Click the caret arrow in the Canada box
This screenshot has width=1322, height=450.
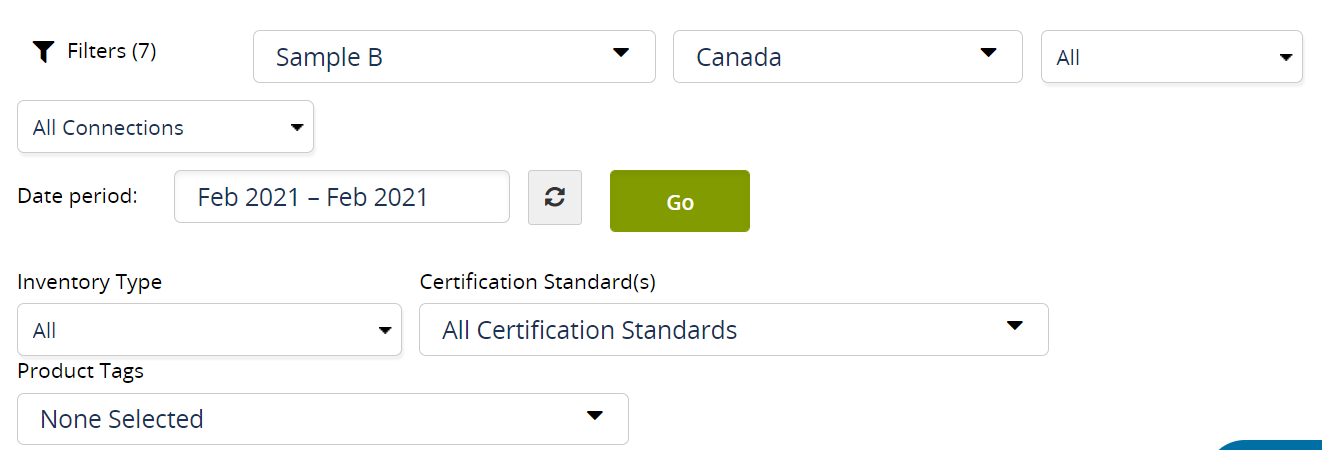pos(988,53)
